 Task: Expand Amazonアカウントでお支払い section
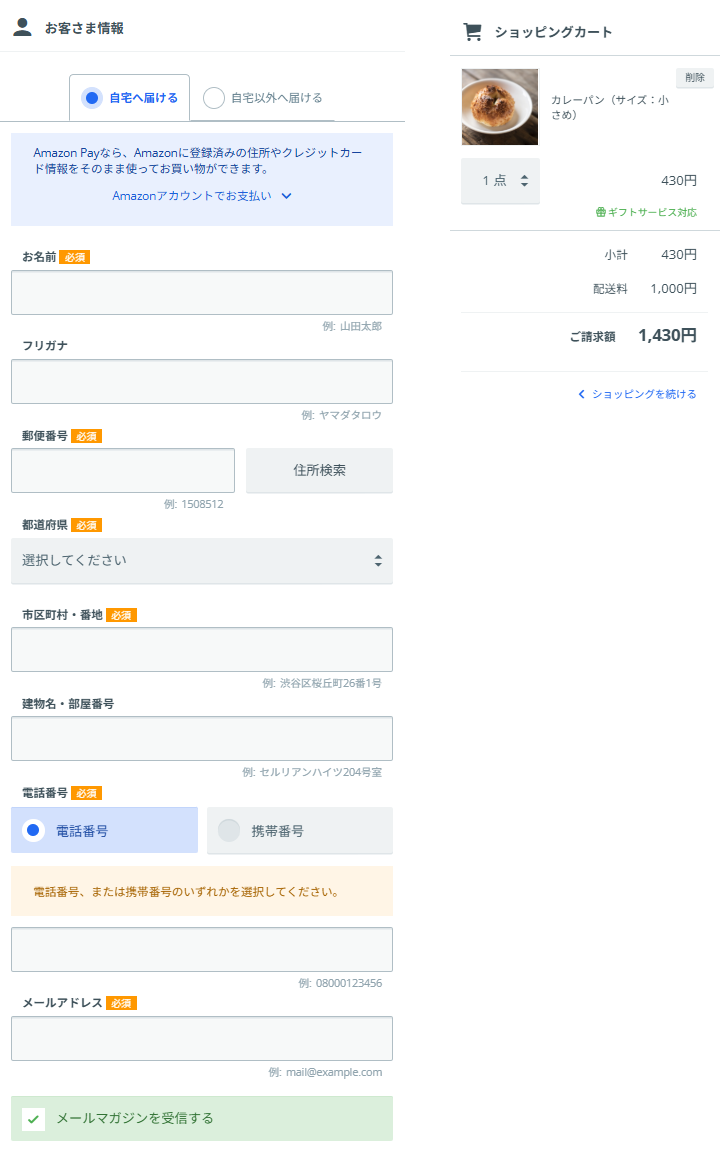[202, 196]
